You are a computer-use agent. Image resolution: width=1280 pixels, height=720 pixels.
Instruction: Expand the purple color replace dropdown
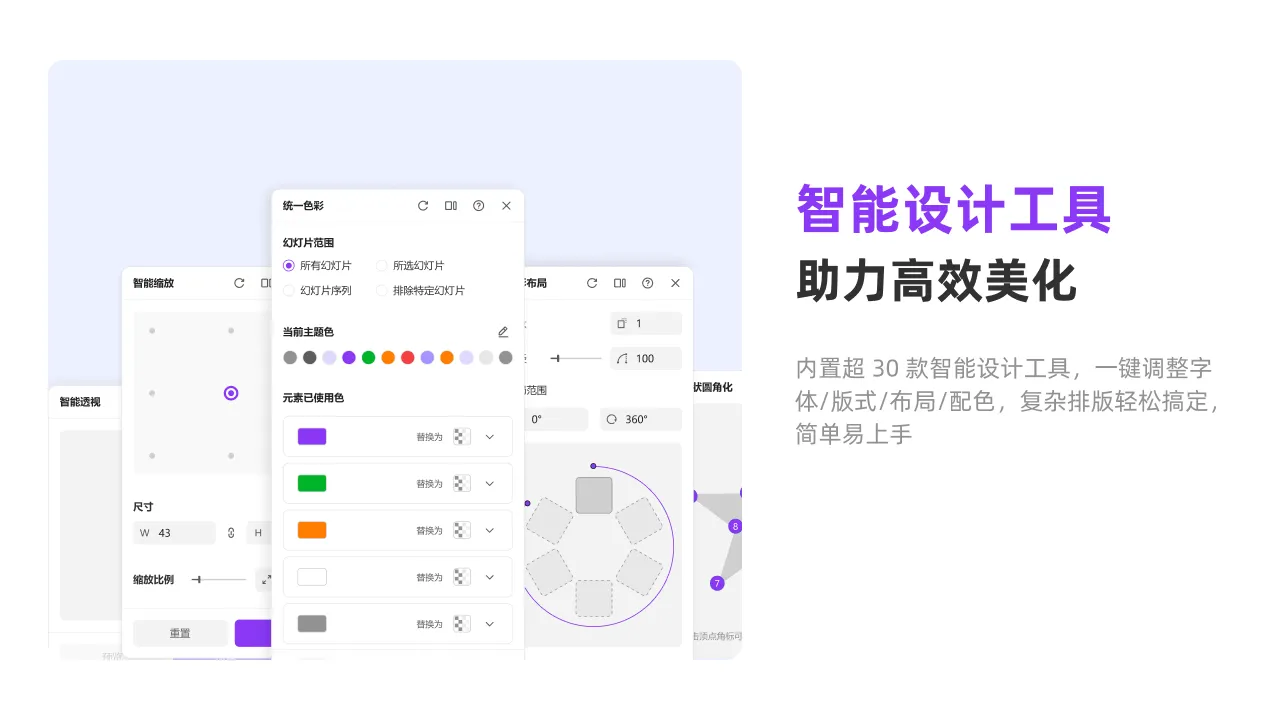pyautogui.click(x=490, y=437)
